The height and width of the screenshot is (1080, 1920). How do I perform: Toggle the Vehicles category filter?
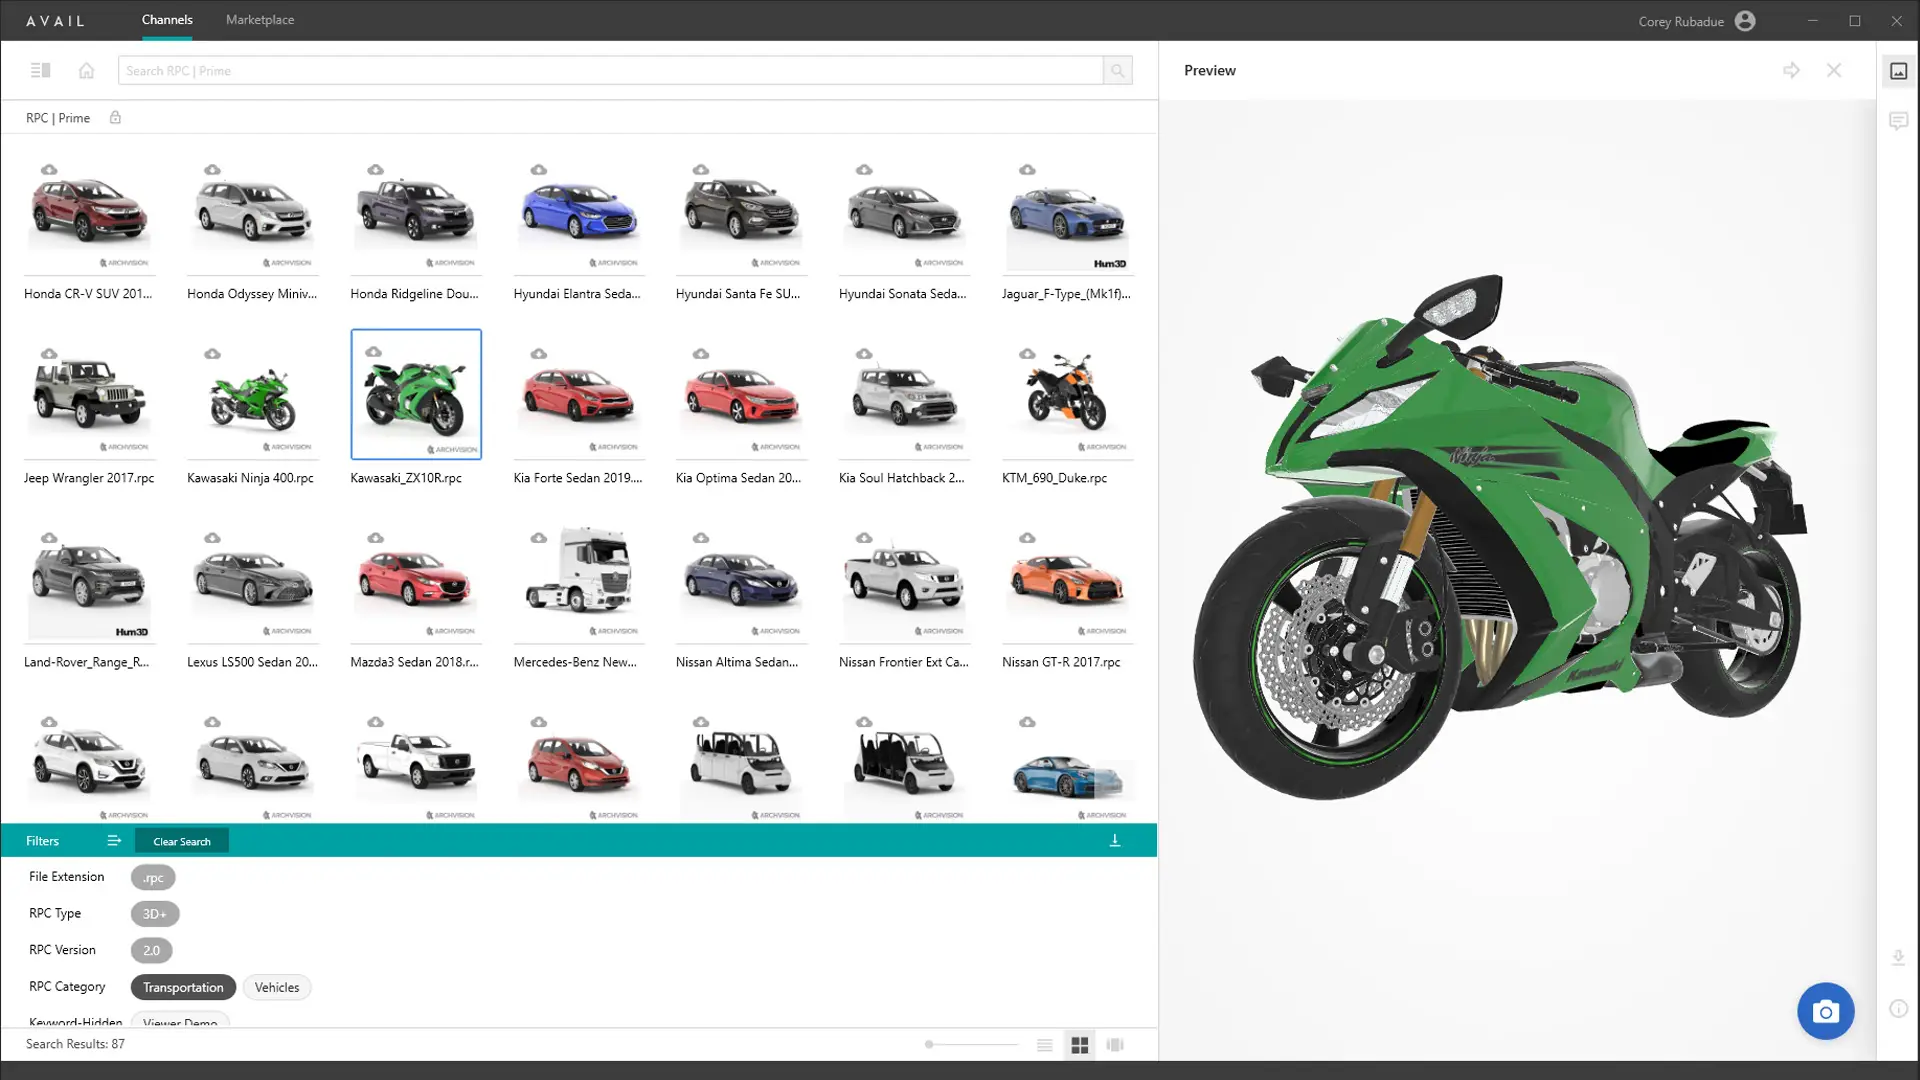click(x=277, y=987)
